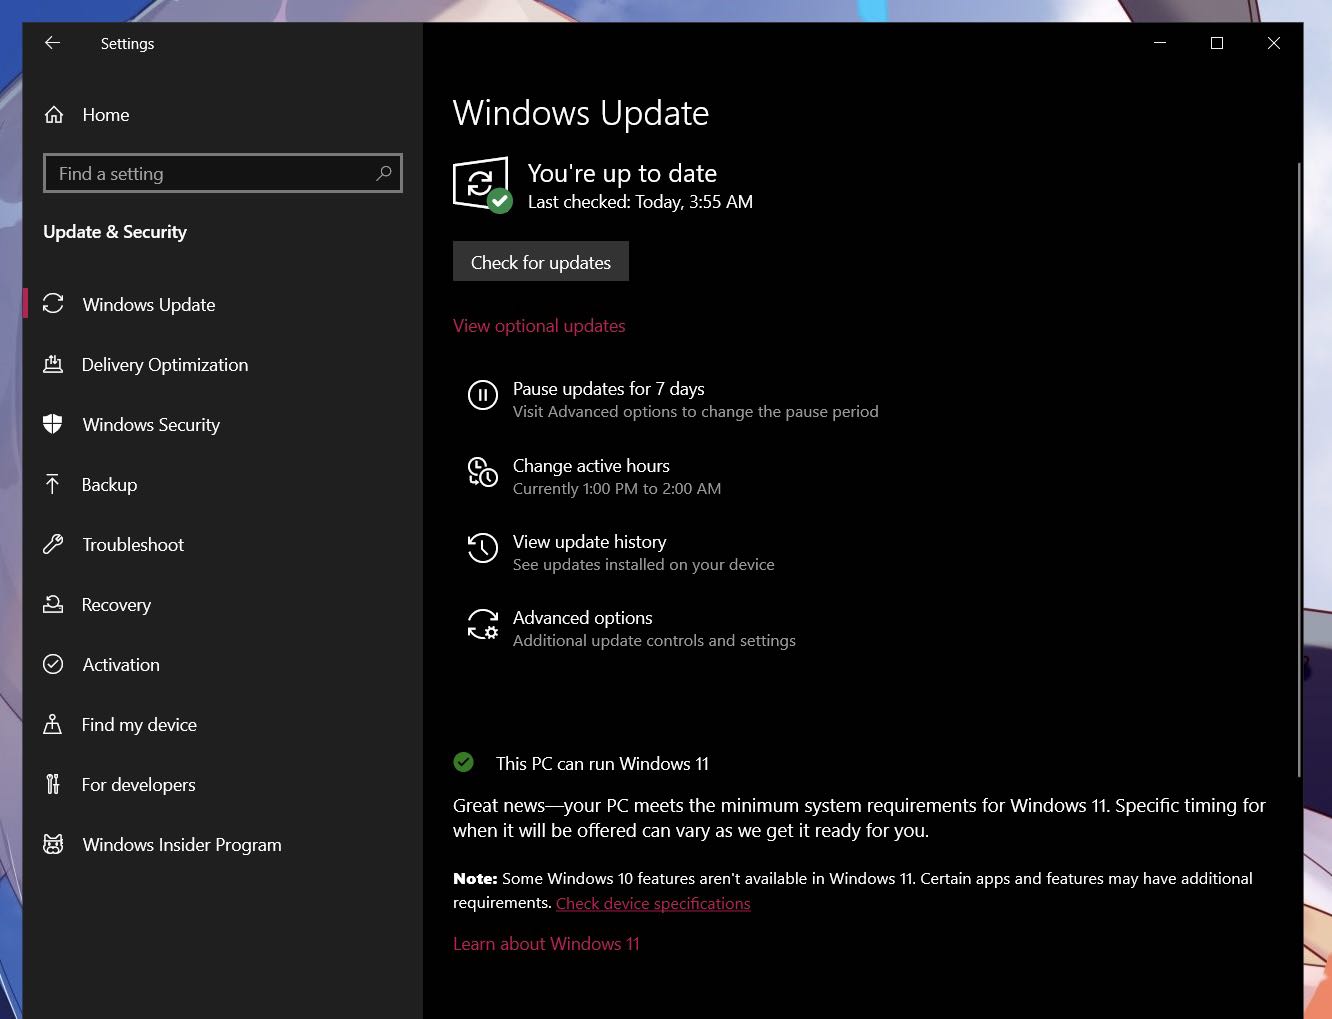
Task: Follow the Check device specifications link
Action: click(653, 903)
